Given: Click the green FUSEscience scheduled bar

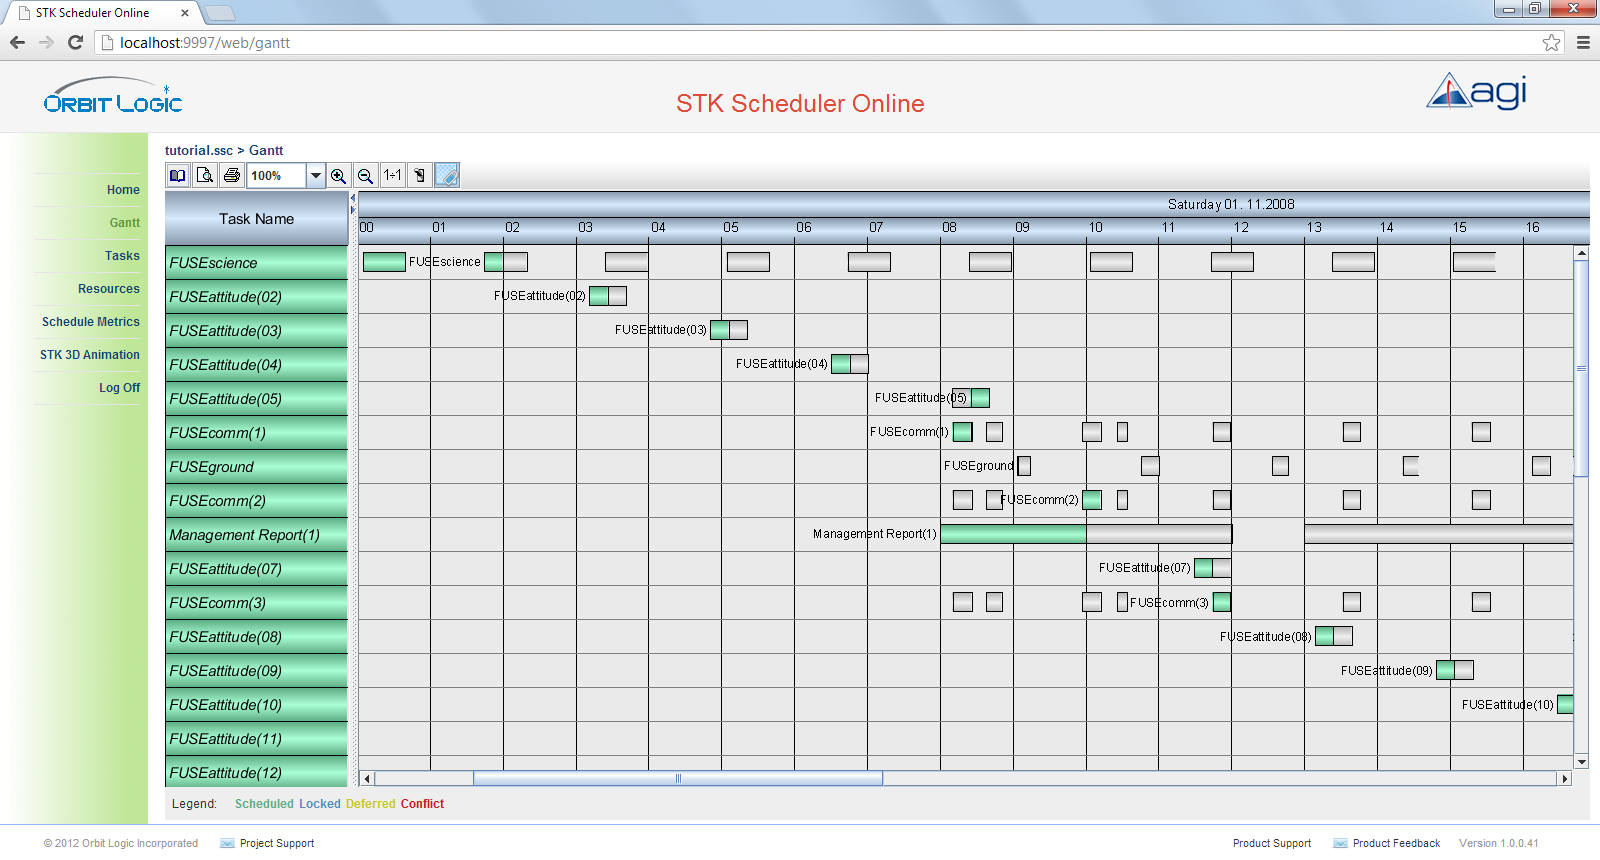Looking at the screenshot, I should (x=384, y=262).
